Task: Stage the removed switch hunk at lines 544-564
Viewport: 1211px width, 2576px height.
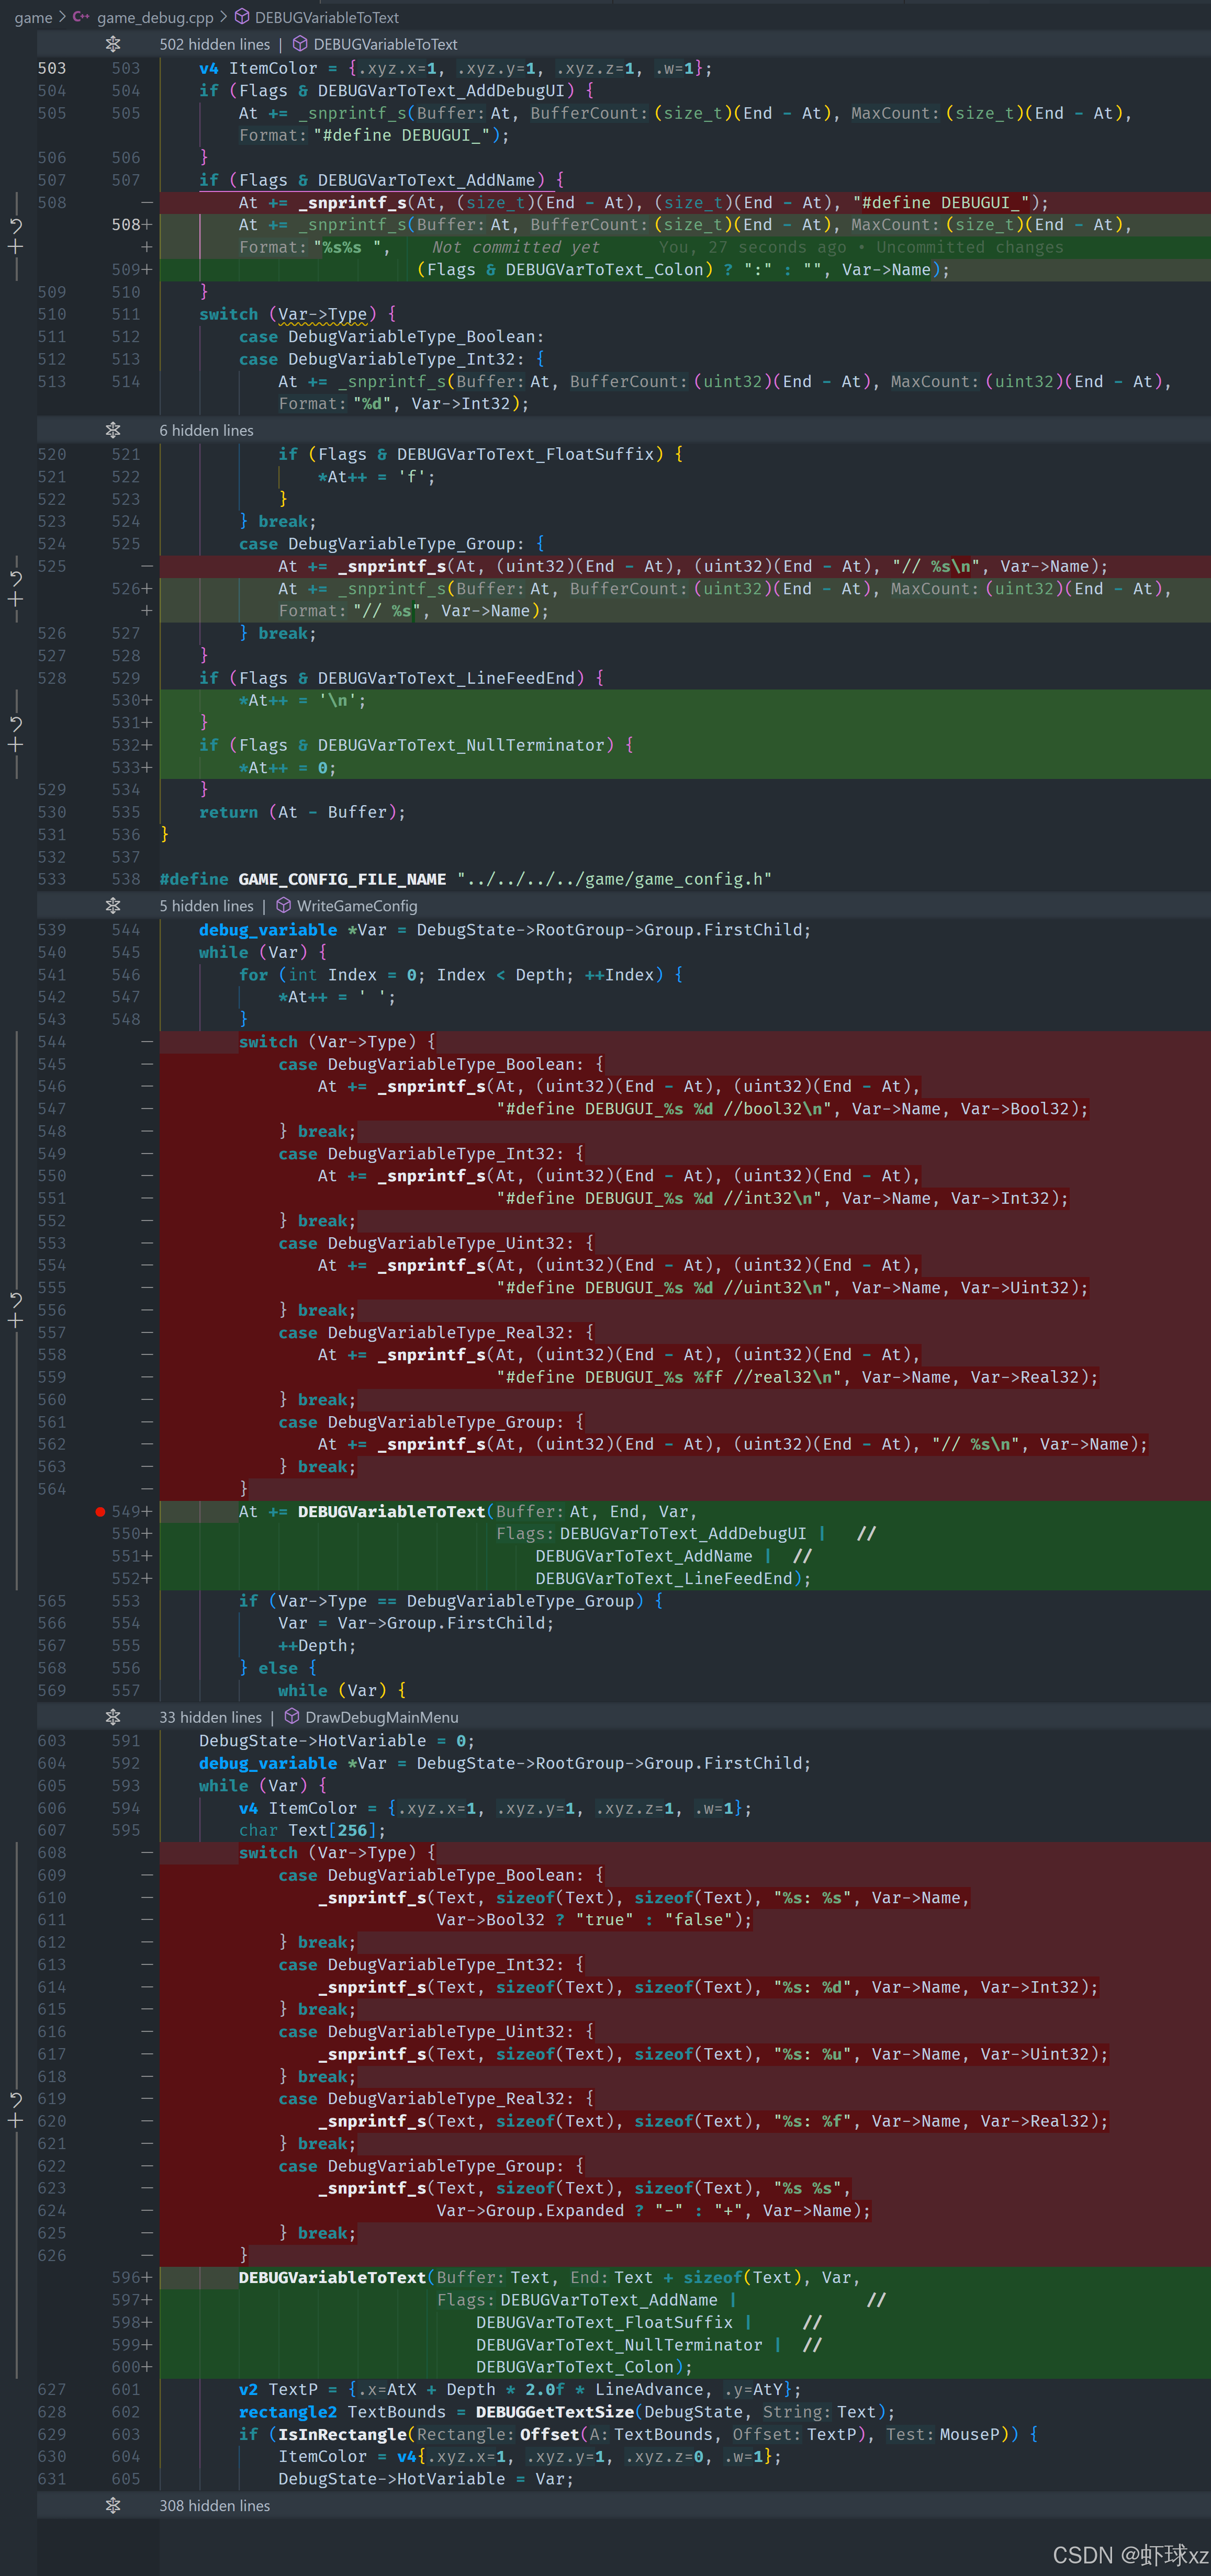Action: [16, 1321]
